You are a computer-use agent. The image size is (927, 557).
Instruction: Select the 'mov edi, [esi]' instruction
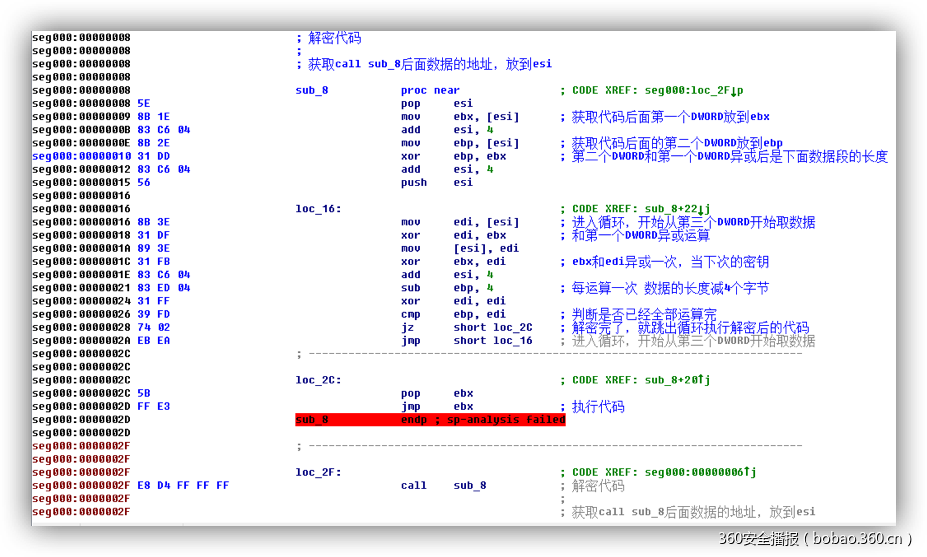click(x=460, y=222)
